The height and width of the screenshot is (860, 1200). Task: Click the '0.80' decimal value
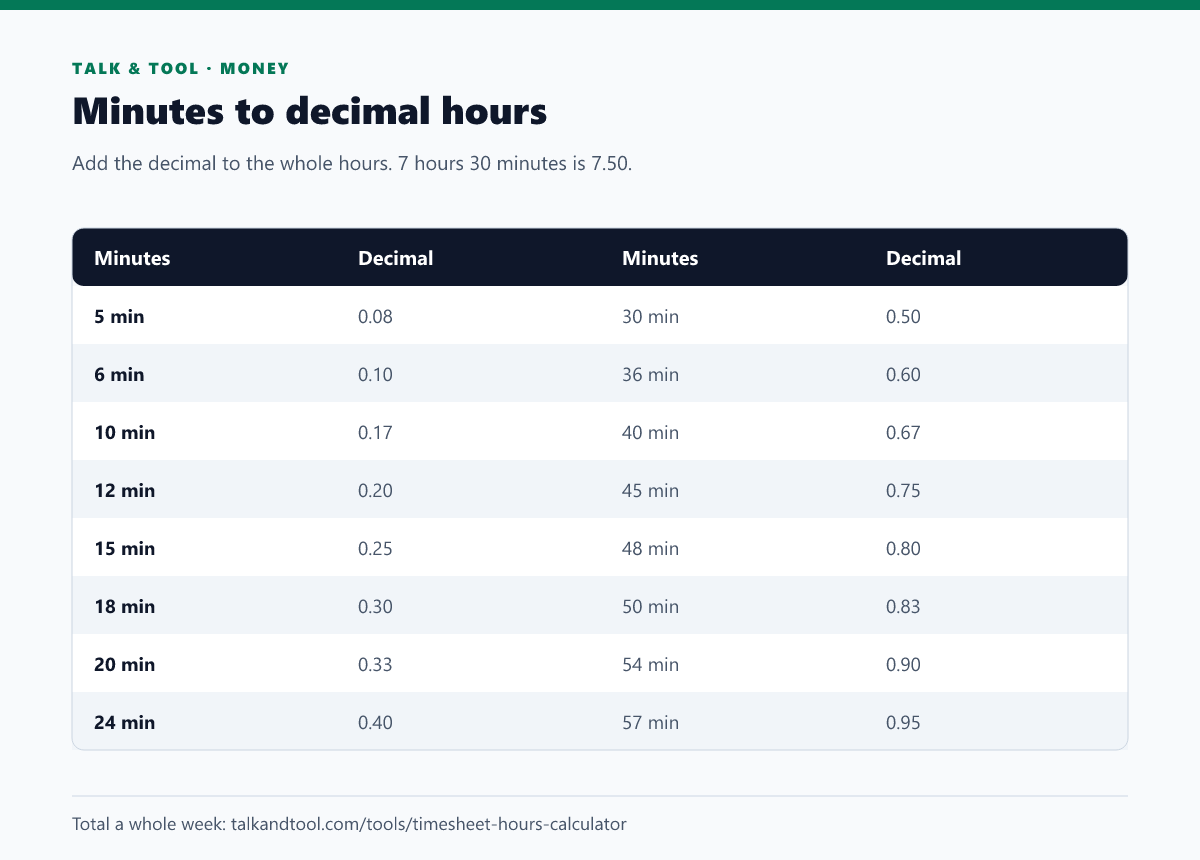(904, 549)
